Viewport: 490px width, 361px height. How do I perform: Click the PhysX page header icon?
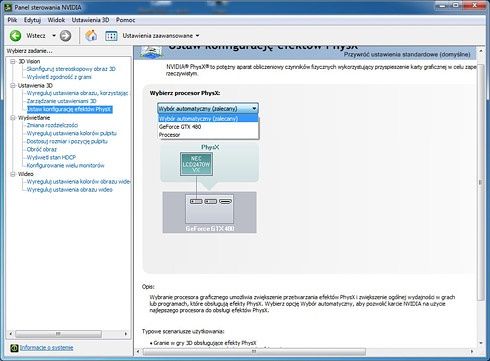point(151,52)
